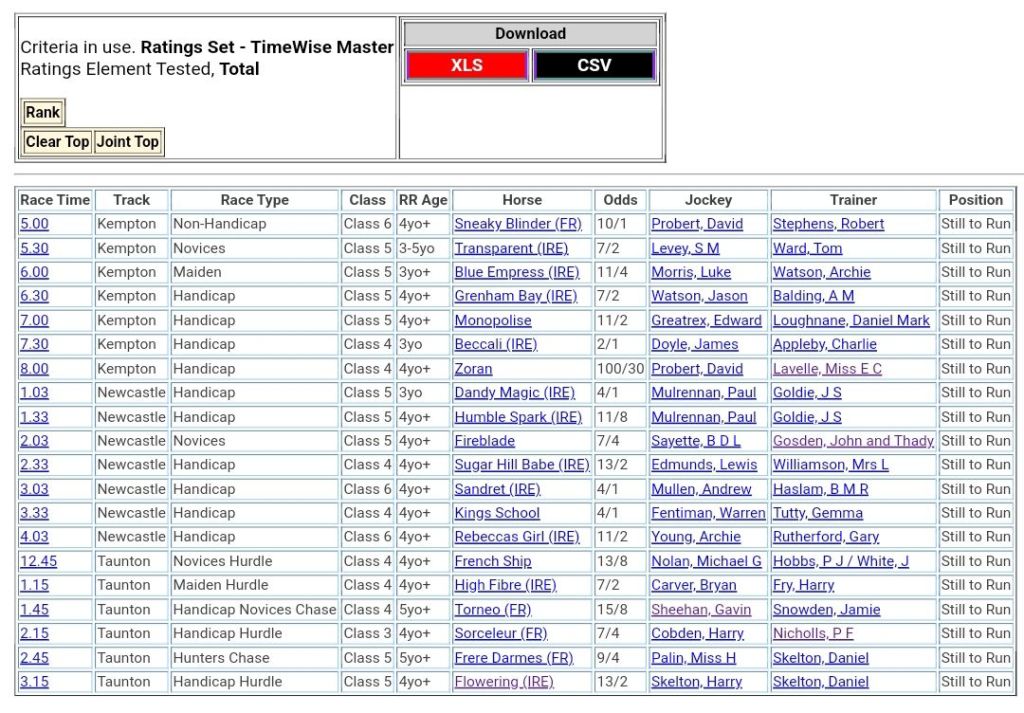Download the ratings as XLS
The height and width of the screenshot is (713, 1024).
click(466, 66)
